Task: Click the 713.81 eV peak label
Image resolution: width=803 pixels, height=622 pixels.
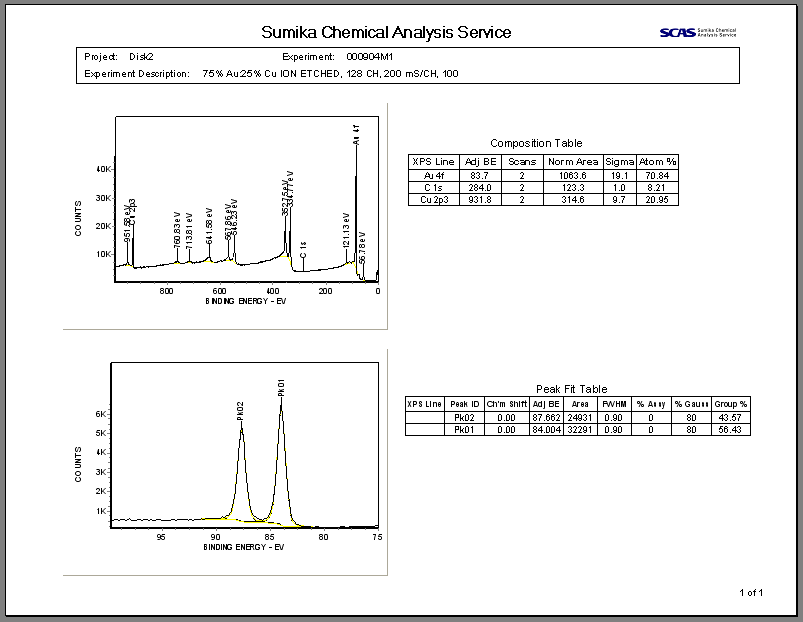Action: (x=189, y=231)
